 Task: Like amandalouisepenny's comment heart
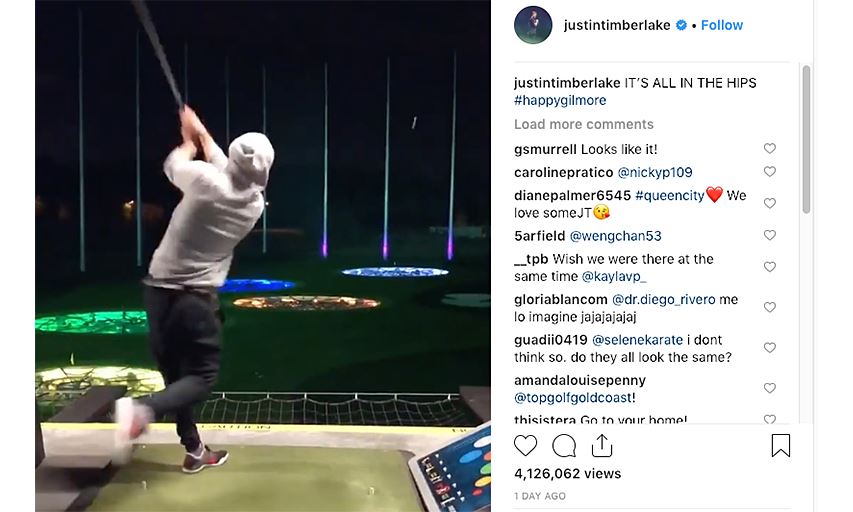tap(769, 388)
